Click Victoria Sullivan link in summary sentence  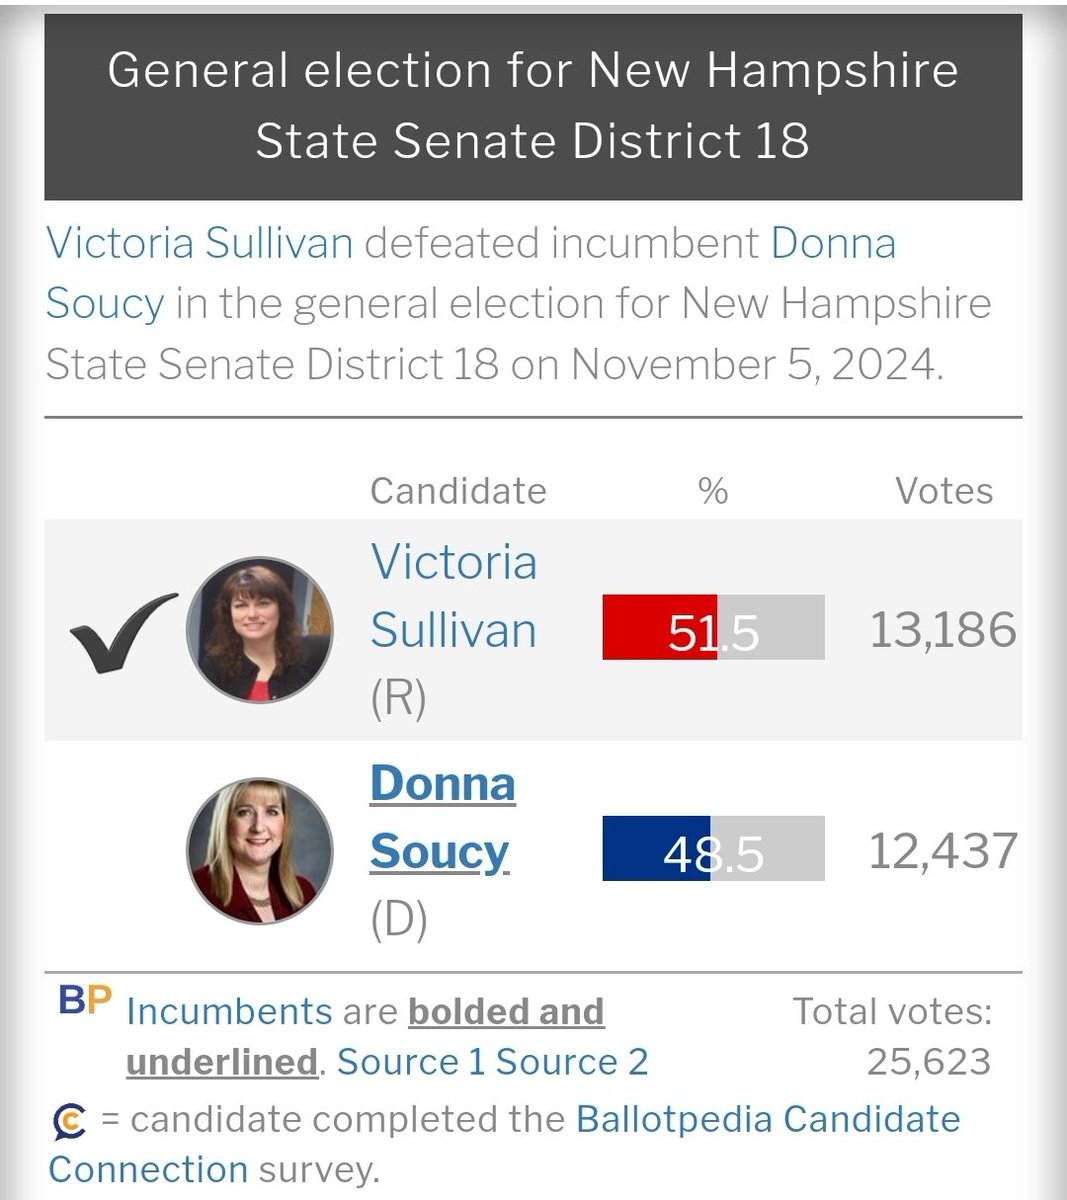click(x=200, y=243)
